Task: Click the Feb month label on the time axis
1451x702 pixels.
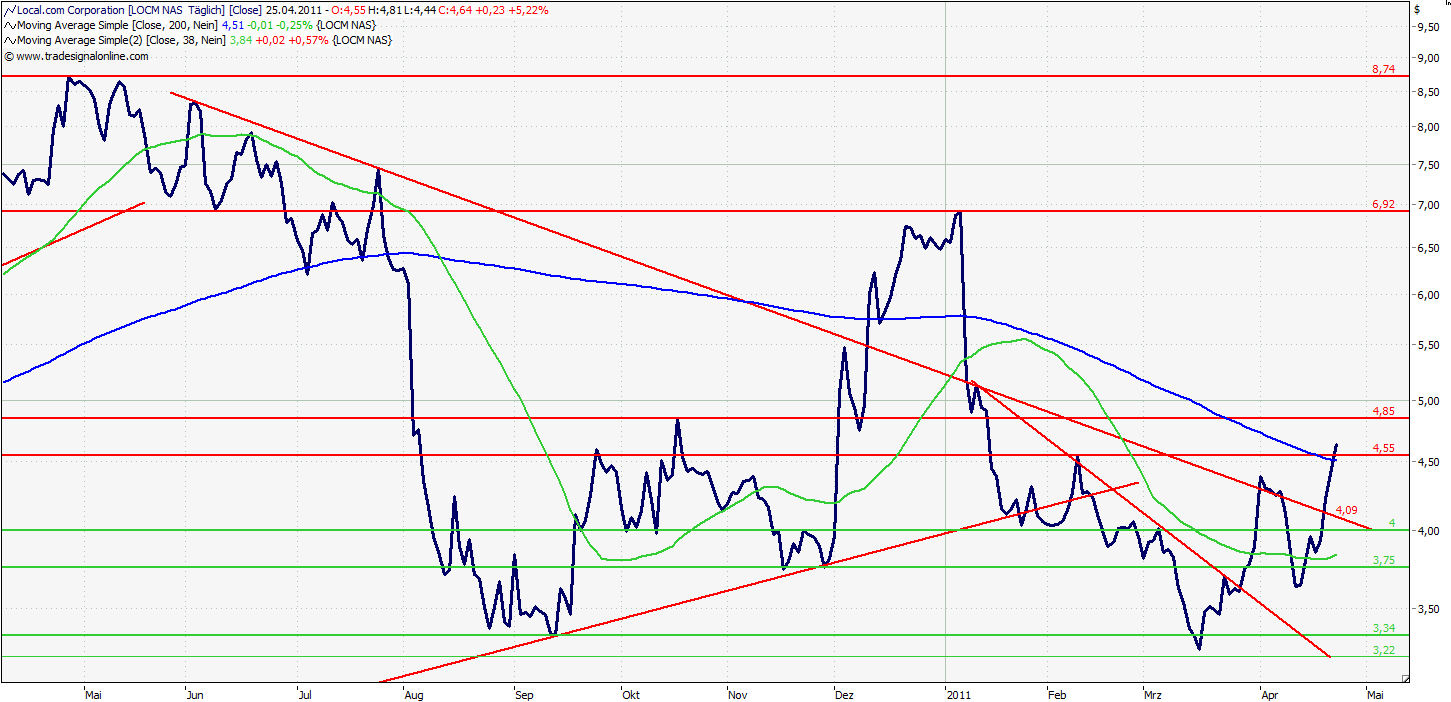Action: (x=1059, y=694)
